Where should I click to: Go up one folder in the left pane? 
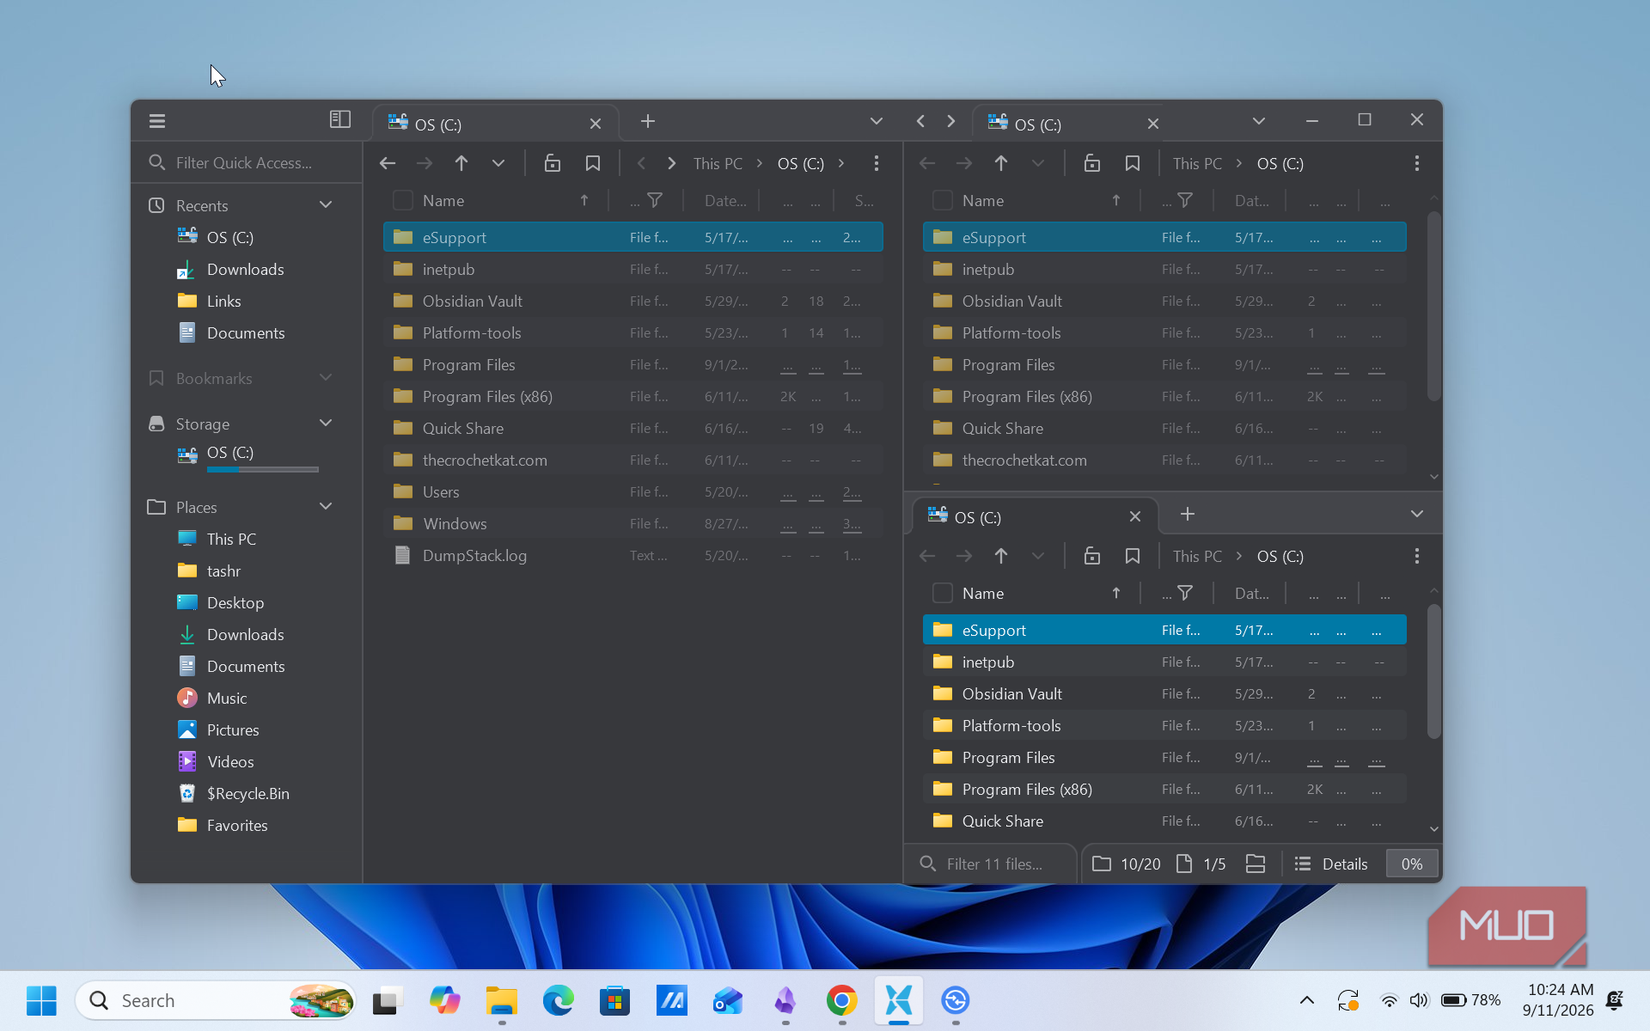coord(461,163)
